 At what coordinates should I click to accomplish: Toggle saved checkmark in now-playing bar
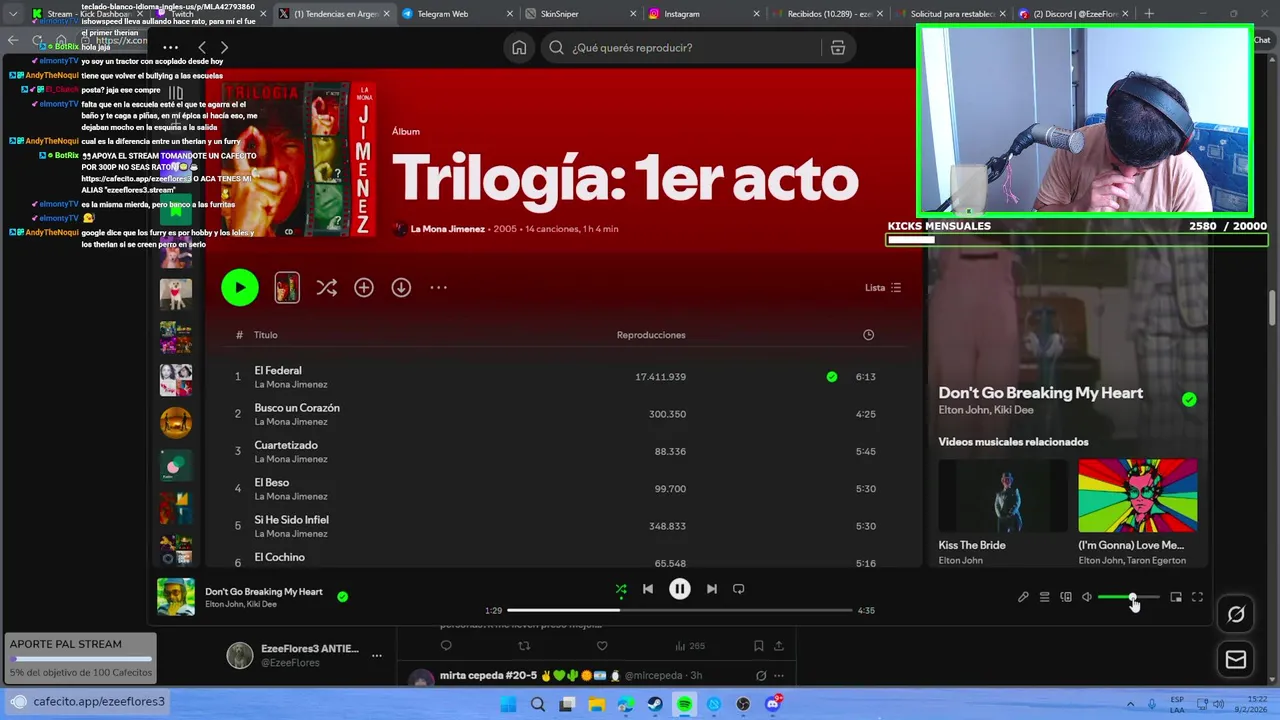click(343, 596)
